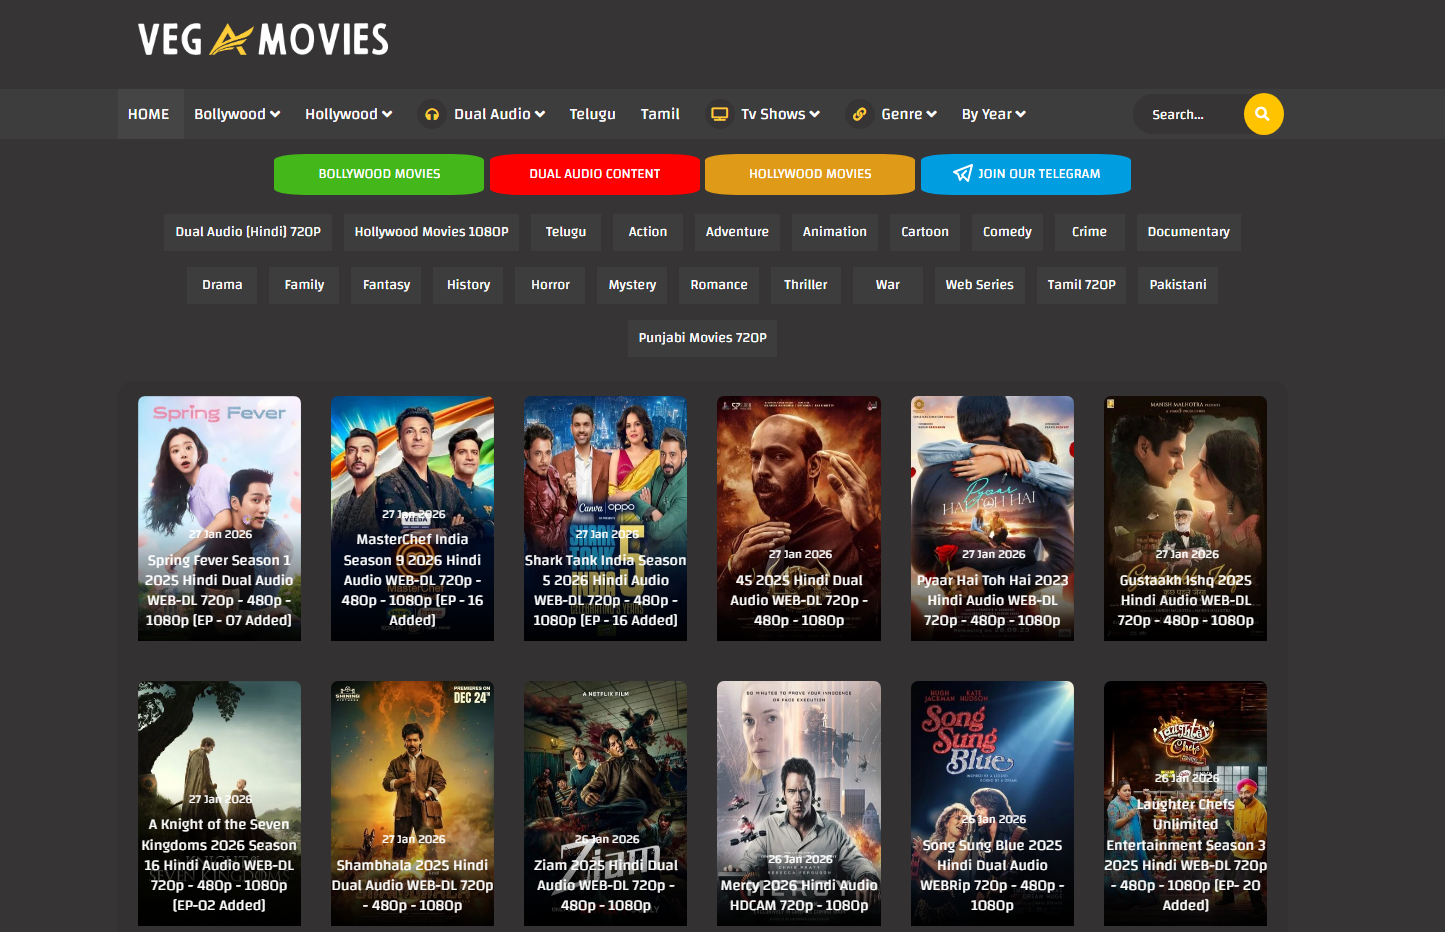This screenshot has height=932, width=1445.
Task: Open A Knight of the Seven Kingdoms poster
Action: [219, 803]
